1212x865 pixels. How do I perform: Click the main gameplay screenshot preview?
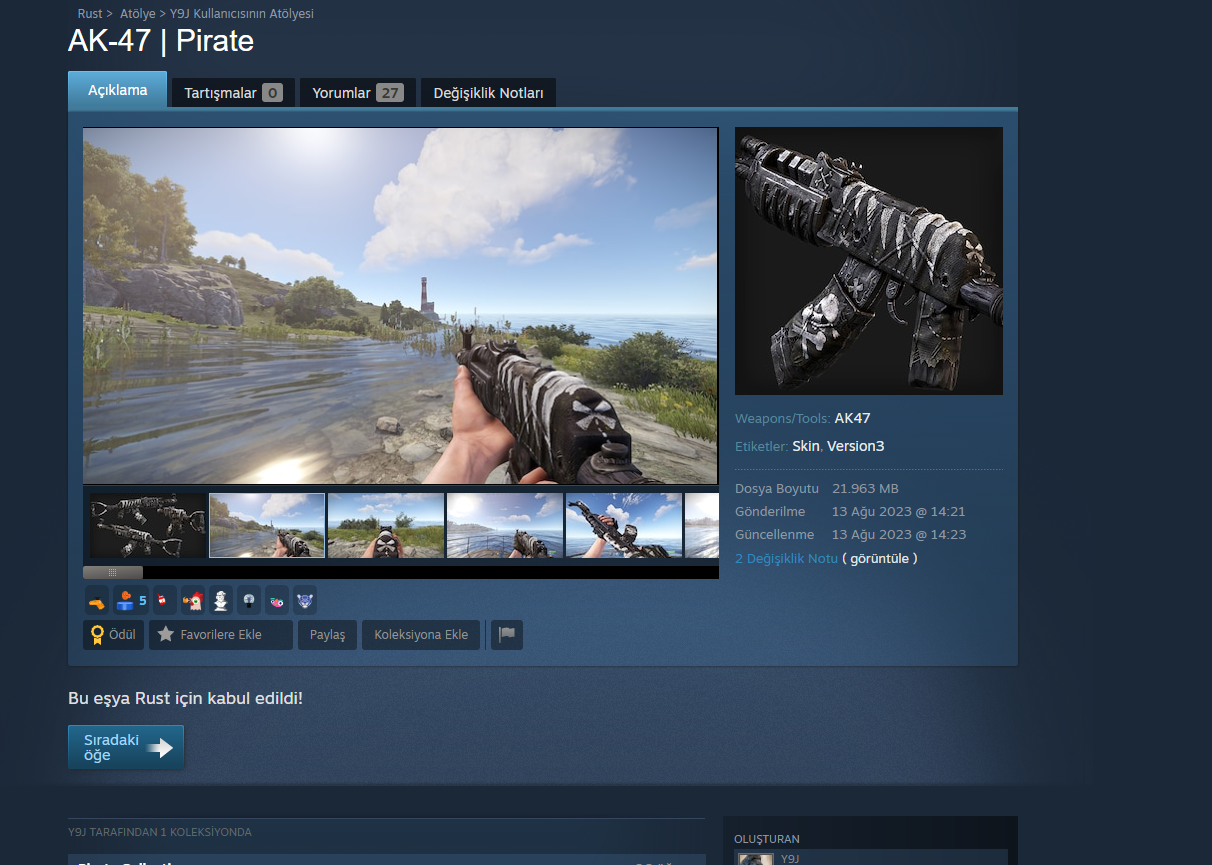[x=400, y=306]
